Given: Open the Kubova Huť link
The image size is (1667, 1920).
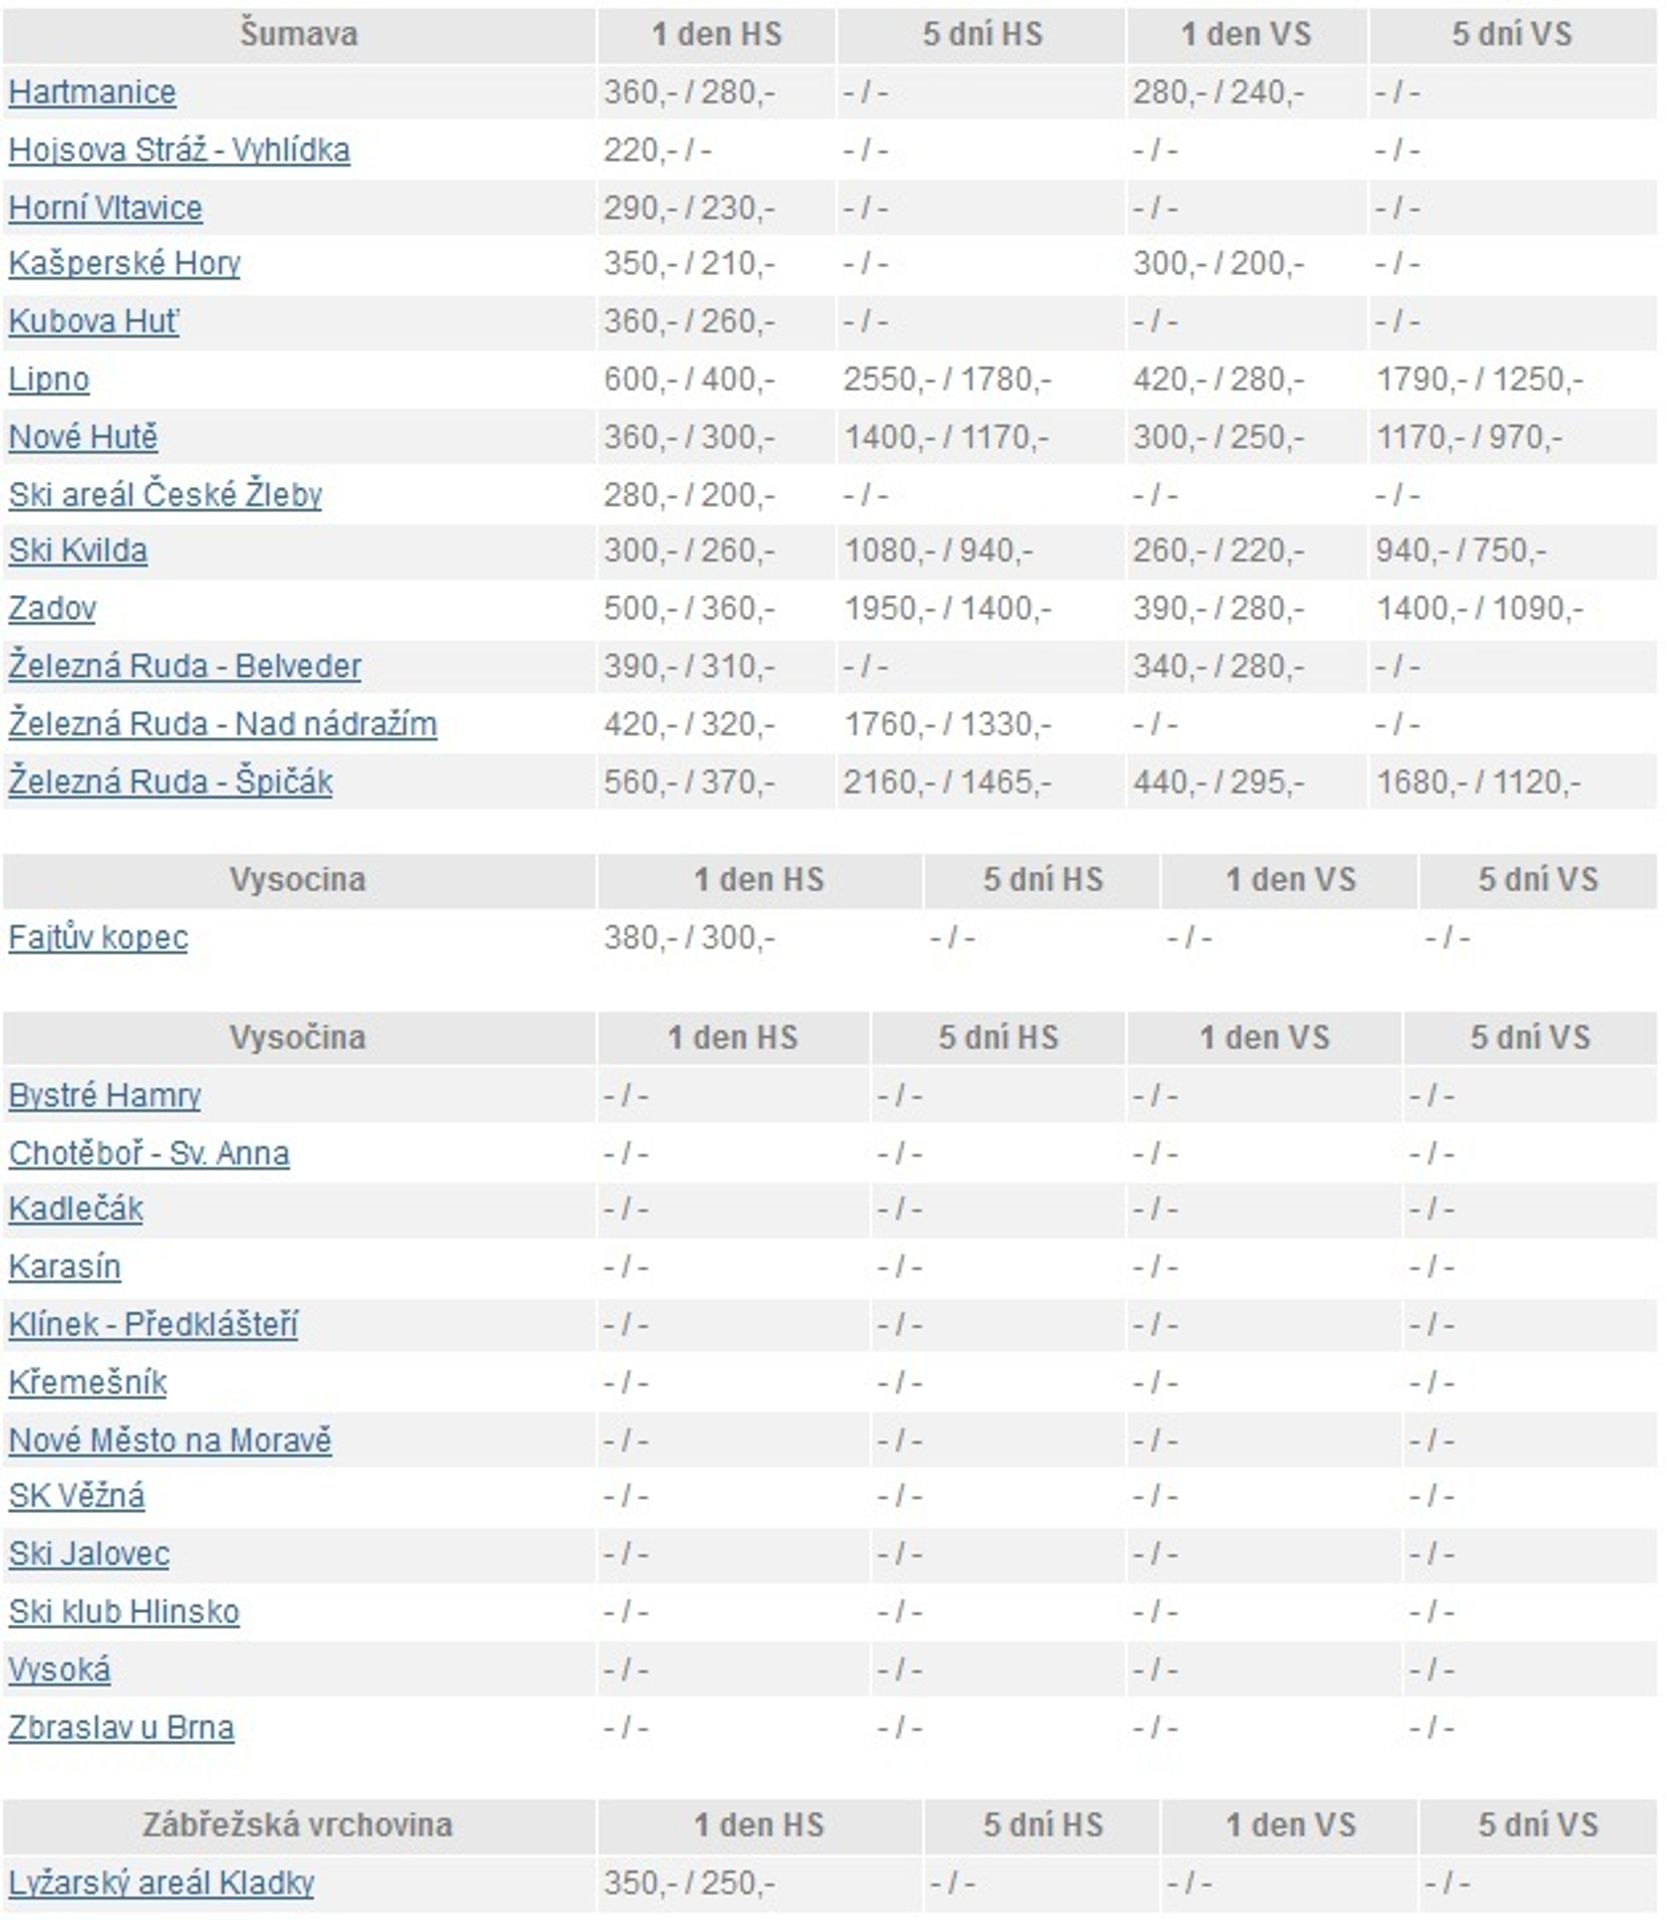Looking at the screenshot, I should tap(93, 321).
